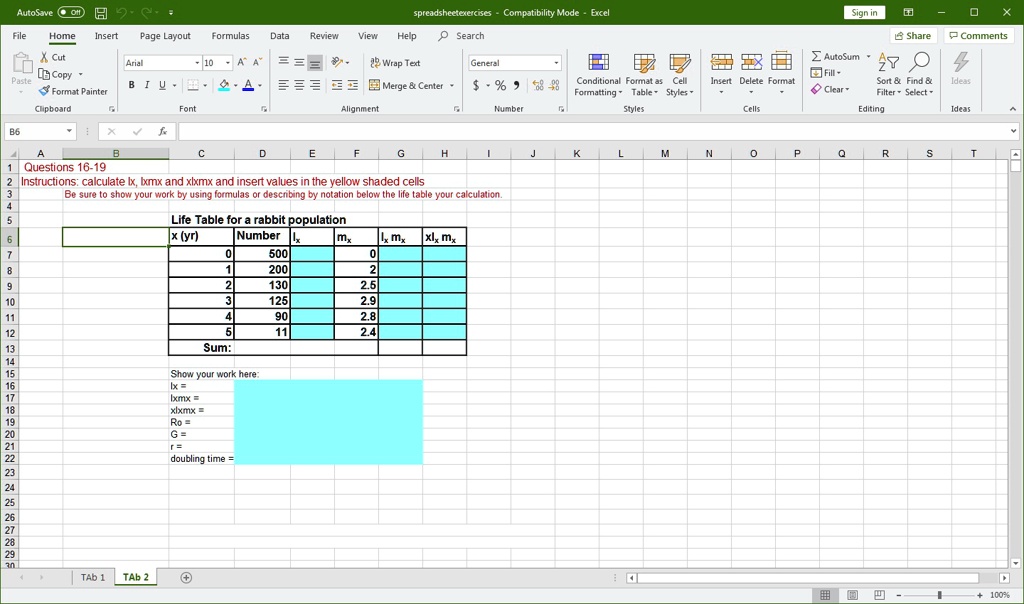This screenshot has width=1024, height=604.
Task: Click the Share button
Action: 913,35
